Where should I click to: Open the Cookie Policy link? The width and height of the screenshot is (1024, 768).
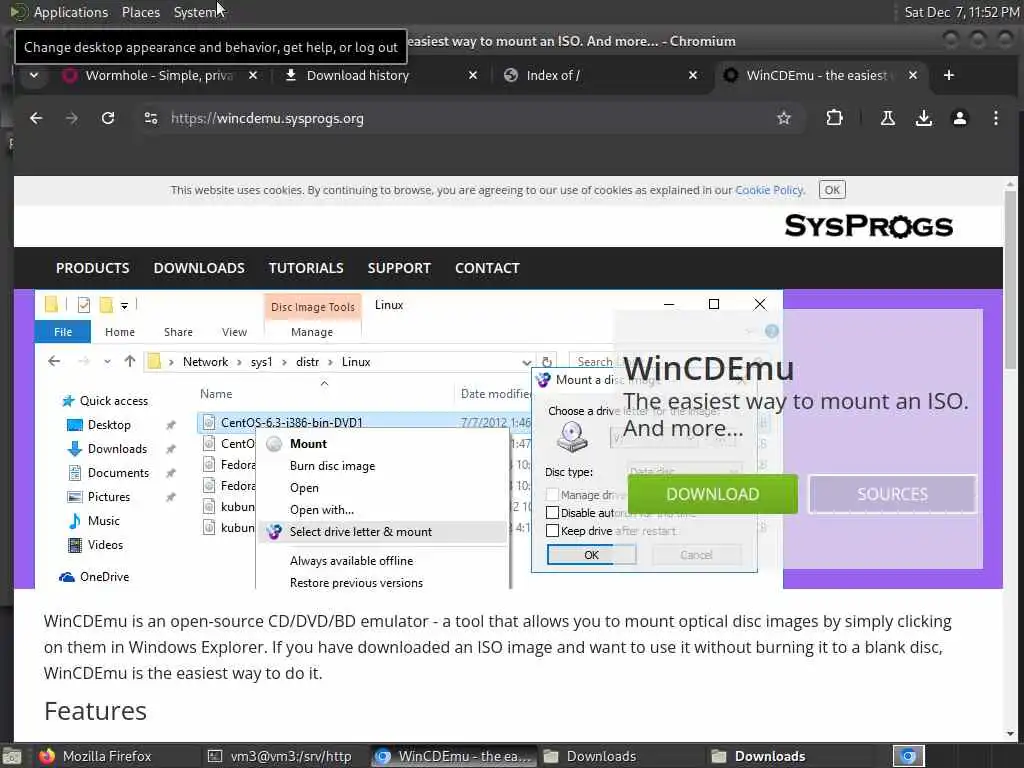tap(769, 190)
